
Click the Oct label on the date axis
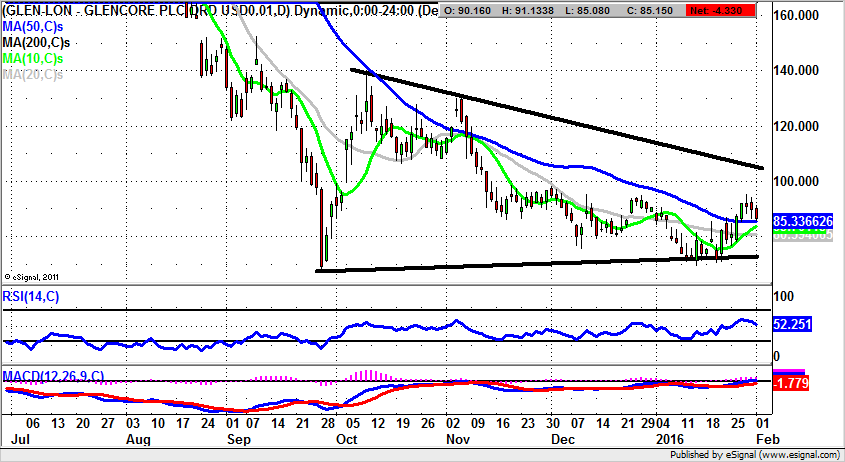[347, 440]
